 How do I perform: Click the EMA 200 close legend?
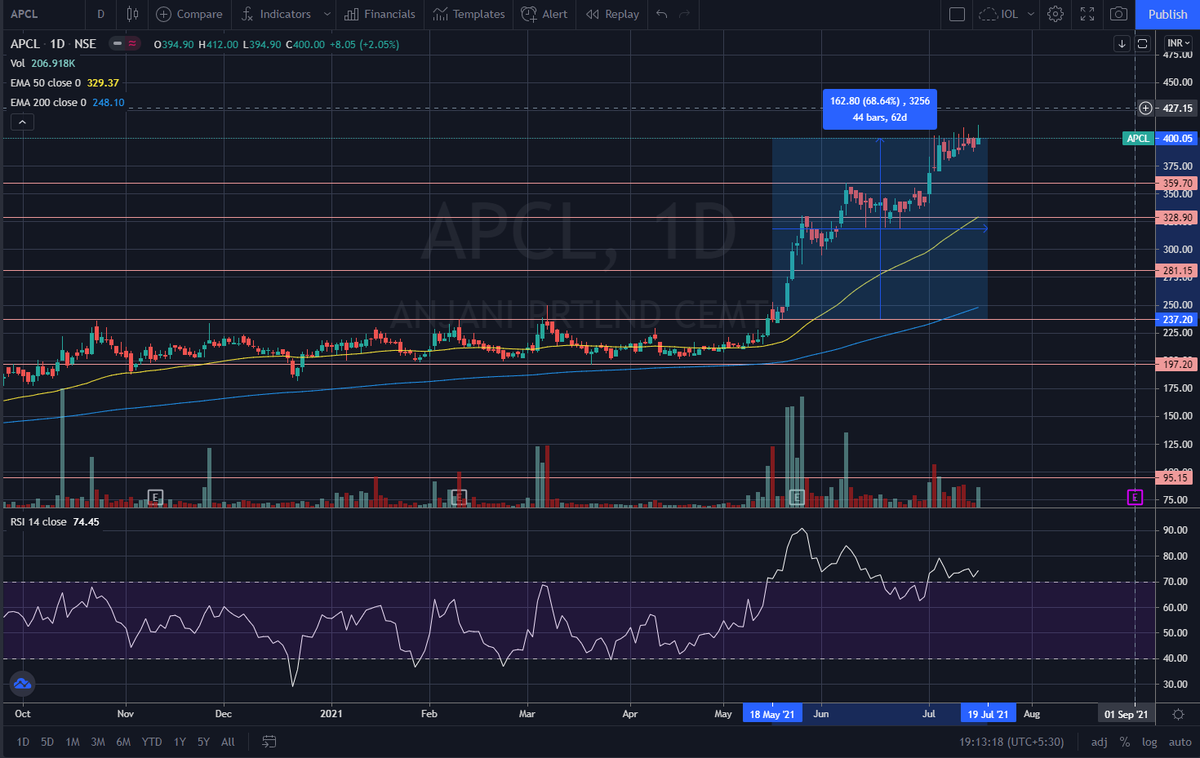pos(67,102)
